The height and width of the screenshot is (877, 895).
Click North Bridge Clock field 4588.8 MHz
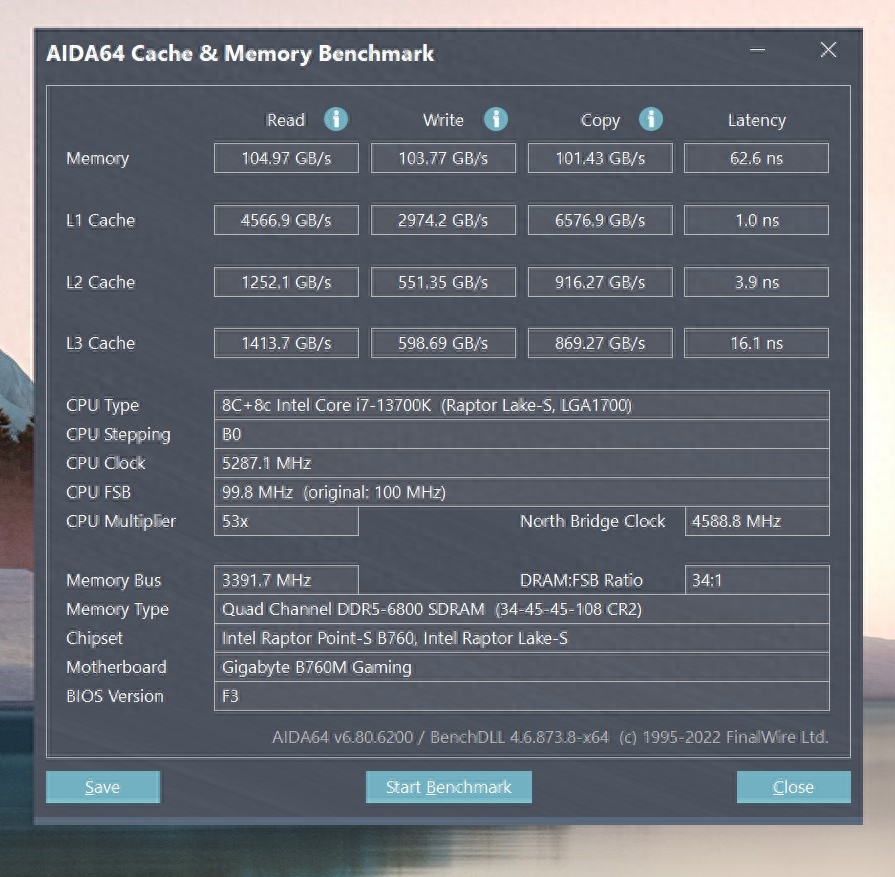[757, 521]
